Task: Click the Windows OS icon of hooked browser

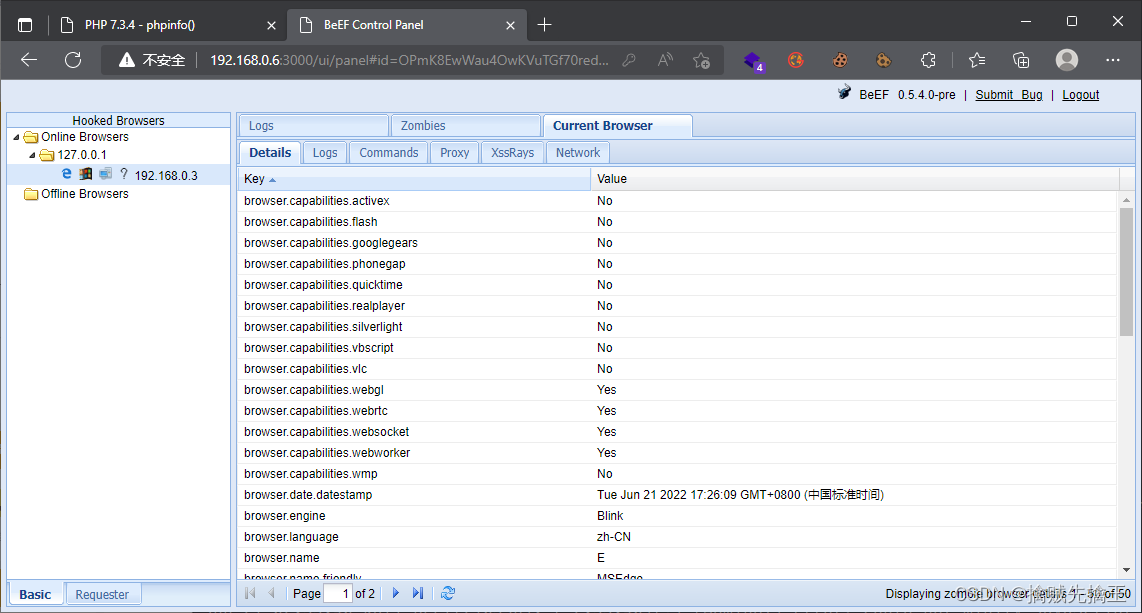Action: tap(86, 174)
